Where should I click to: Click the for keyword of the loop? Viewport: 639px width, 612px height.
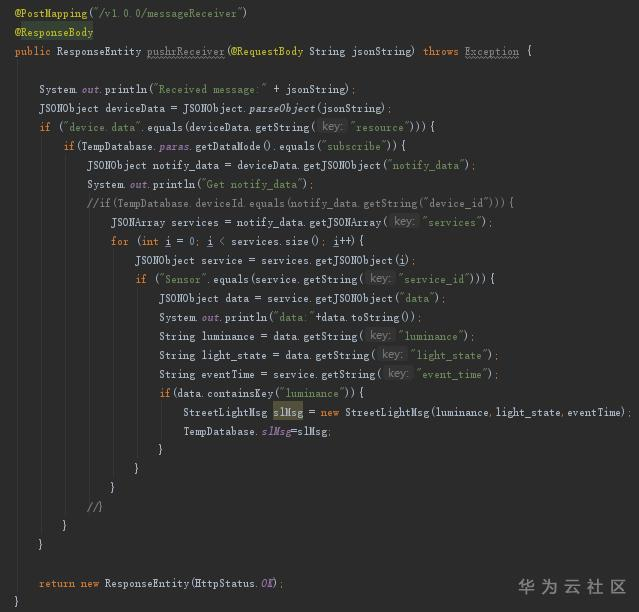click(120, 241)
